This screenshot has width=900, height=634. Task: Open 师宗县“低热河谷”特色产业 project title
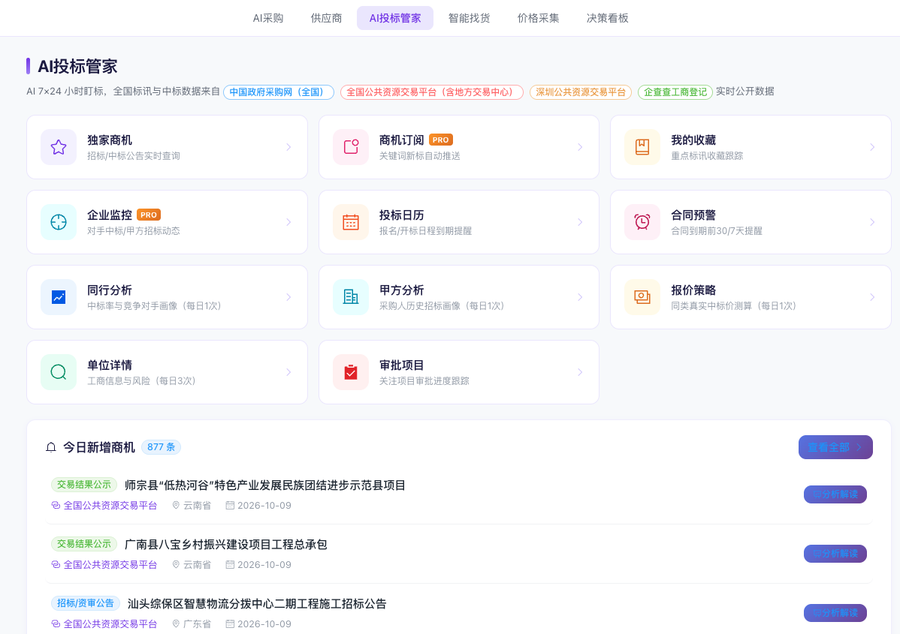(265, 485)
